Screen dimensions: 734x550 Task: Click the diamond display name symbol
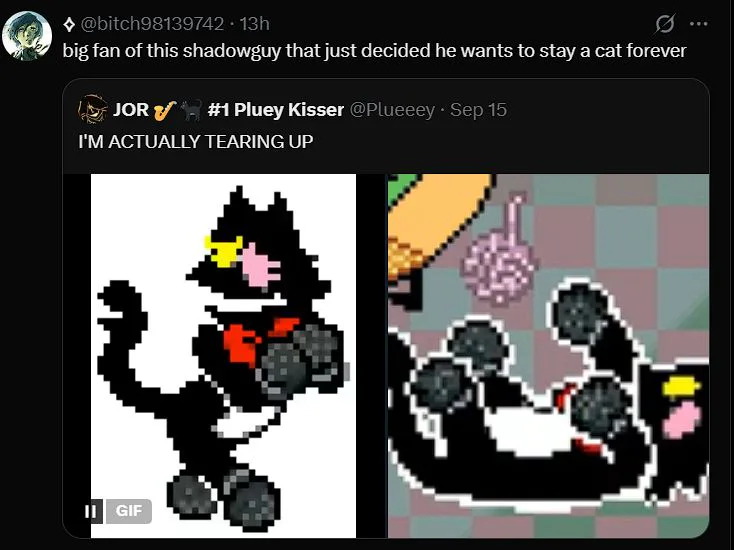click(x=69, y=24)
